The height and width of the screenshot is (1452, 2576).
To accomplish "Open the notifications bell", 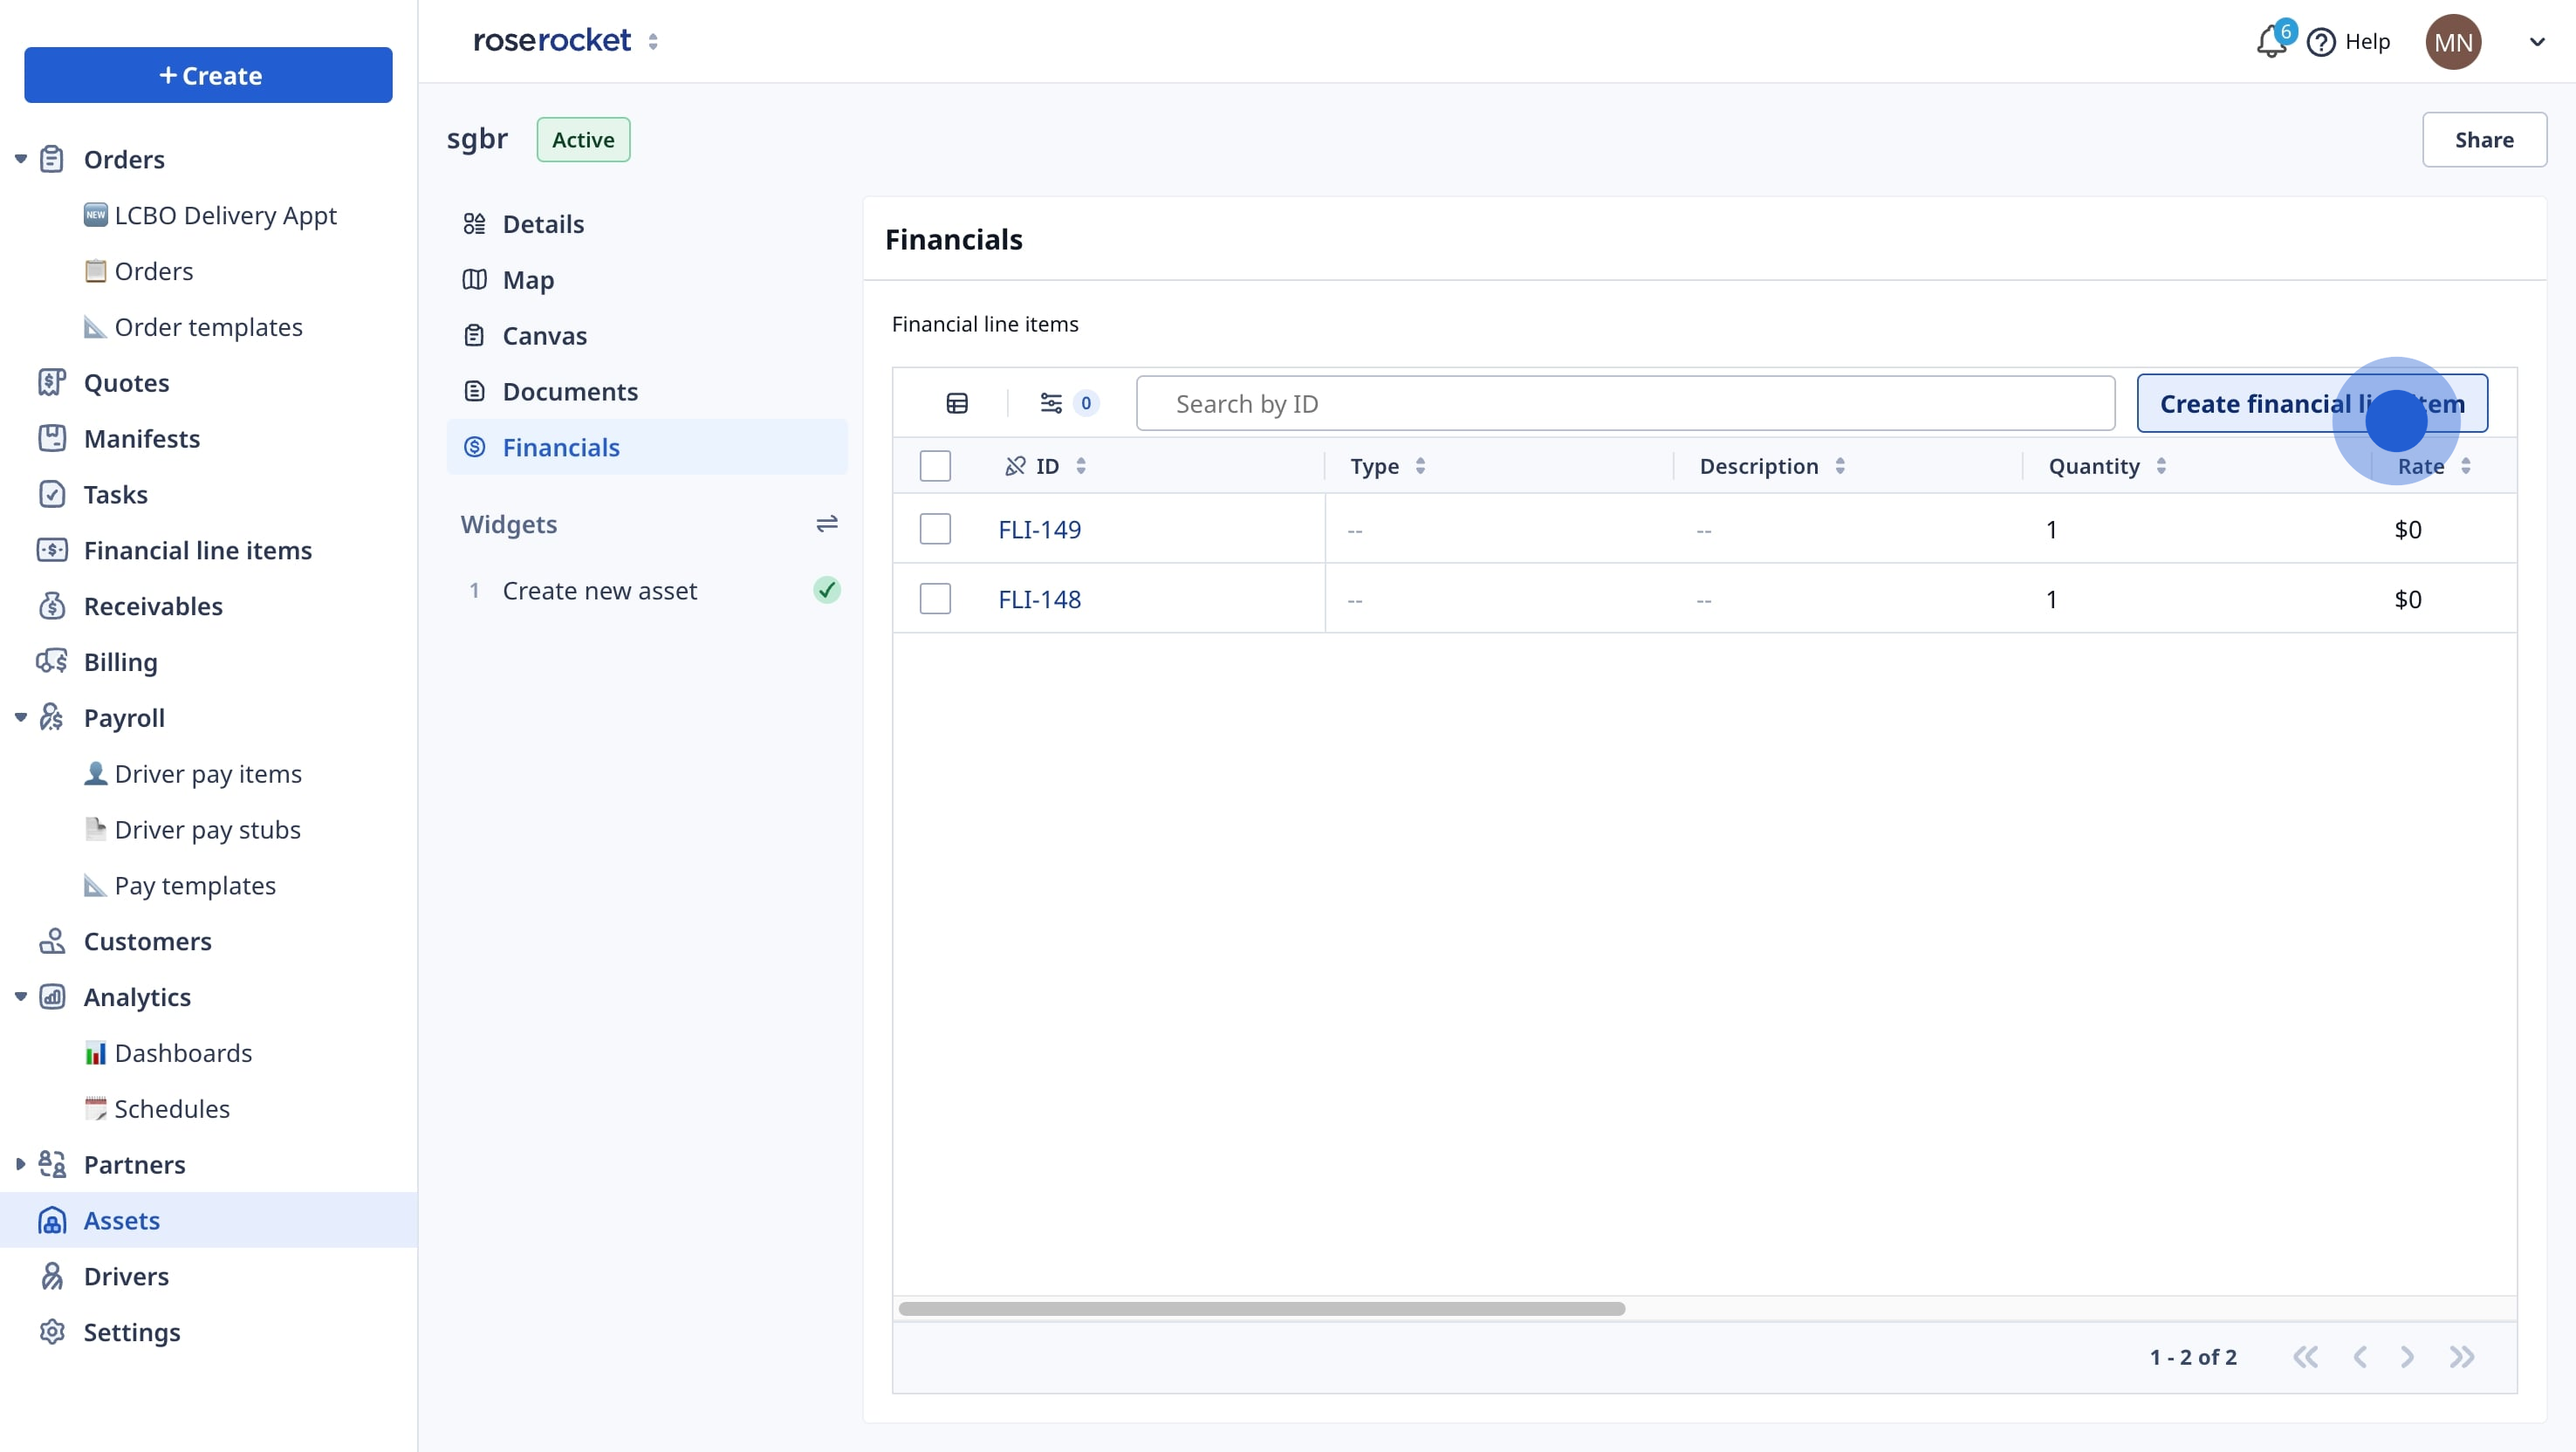I will pos(2270,42).
